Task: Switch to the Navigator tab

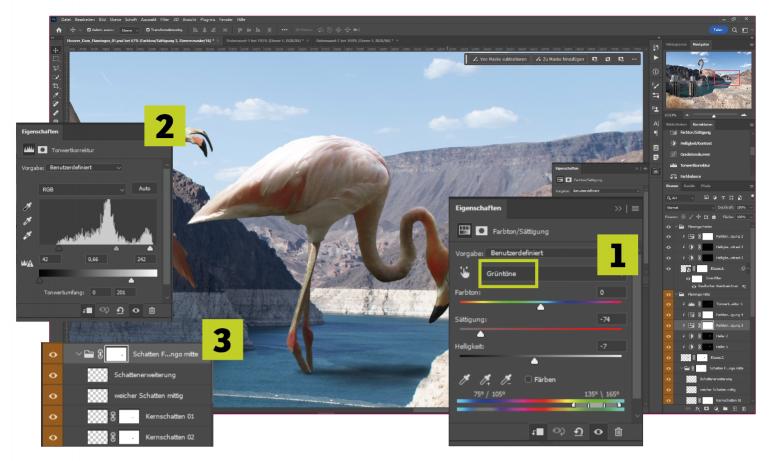Action: 701,44
